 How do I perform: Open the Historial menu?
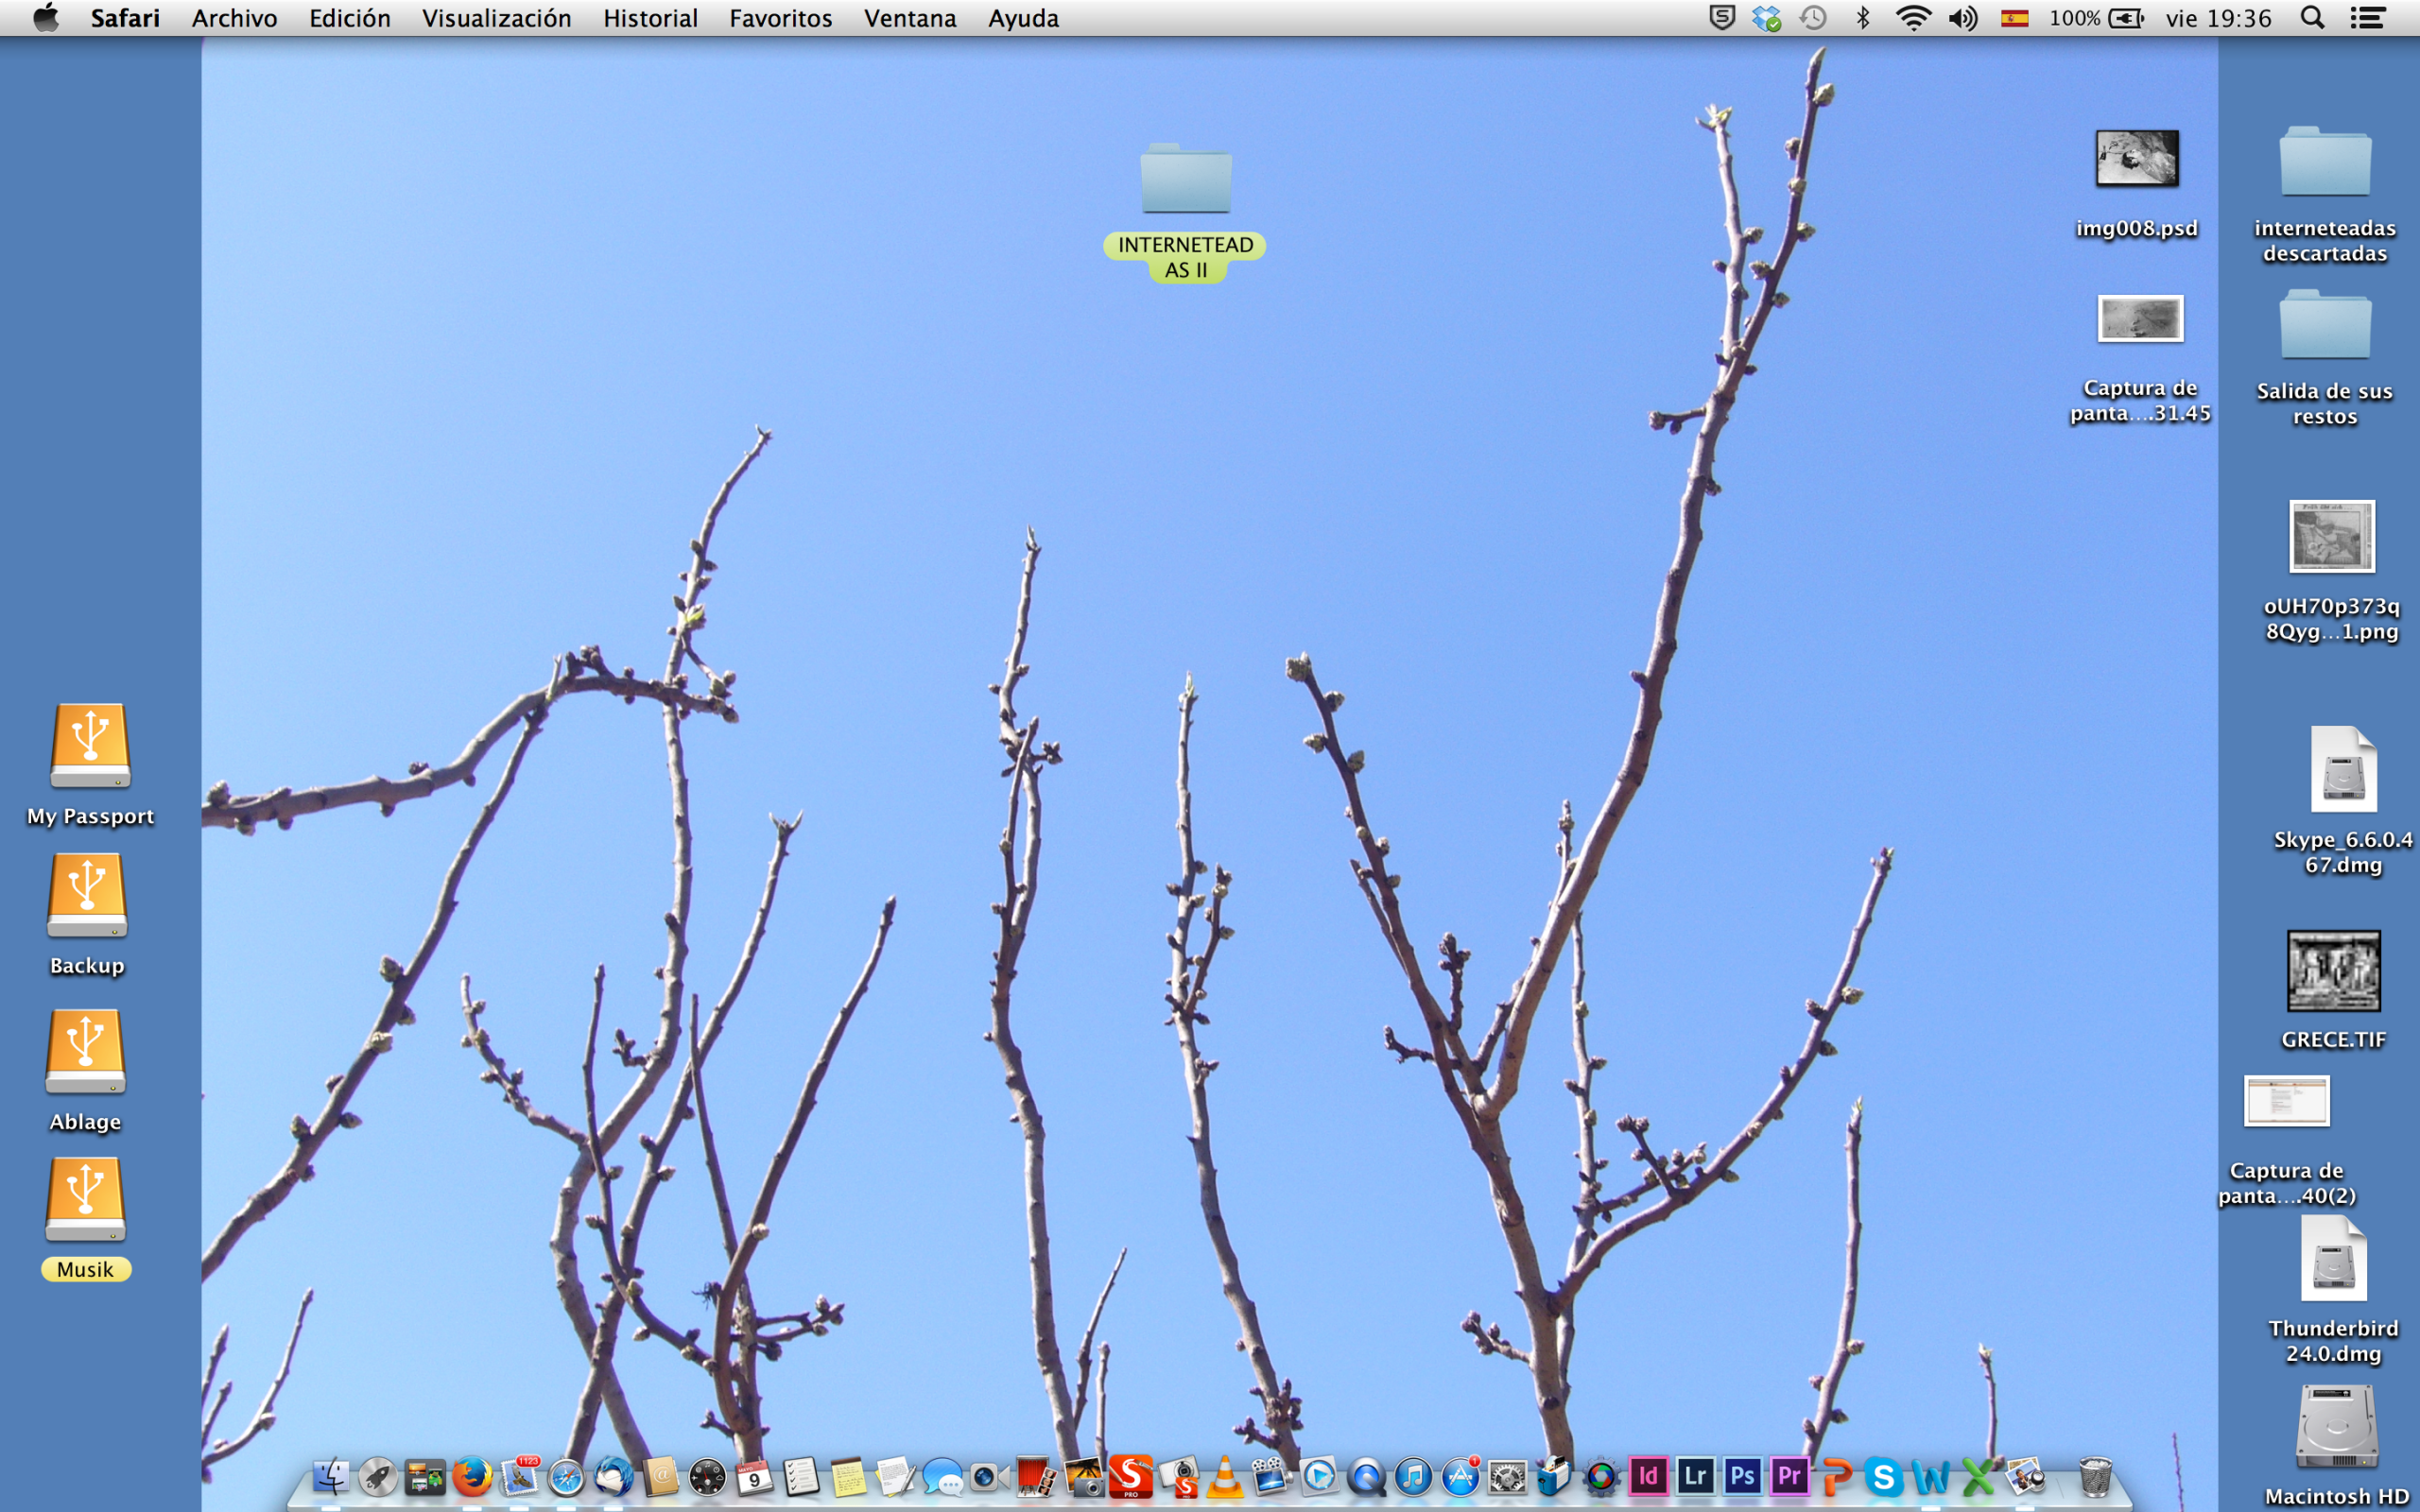(650, 18)
